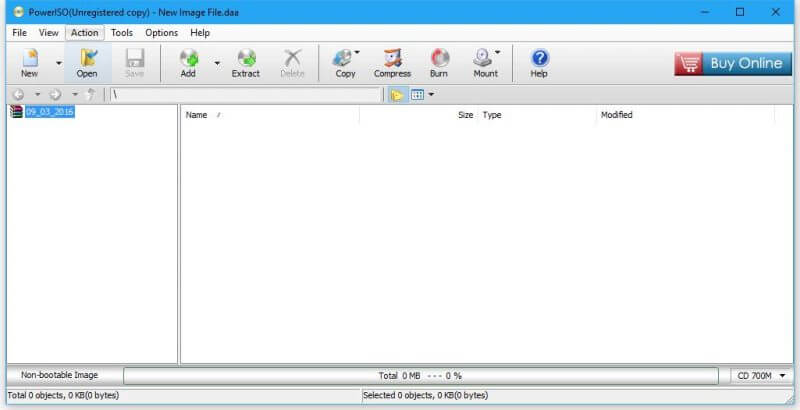The width and height of the screenshot is (800, 410).
Task: Open the File menu
Action: point(19,33)
